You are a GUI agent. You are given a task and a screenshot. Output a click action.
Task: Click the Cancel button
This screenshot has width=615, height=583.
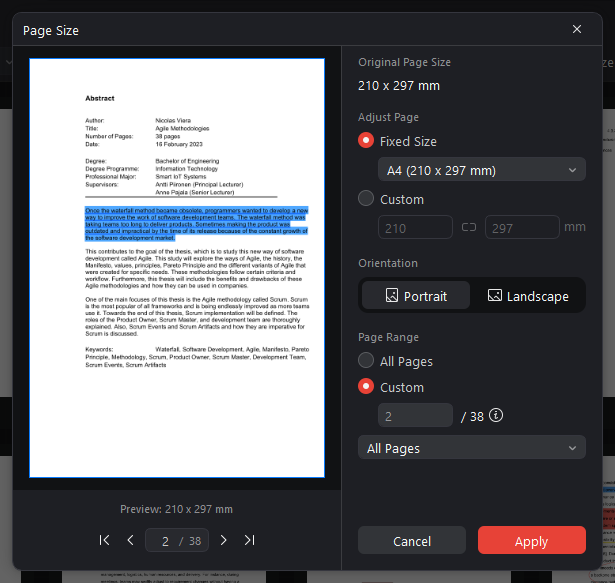(x=412, y=541)
